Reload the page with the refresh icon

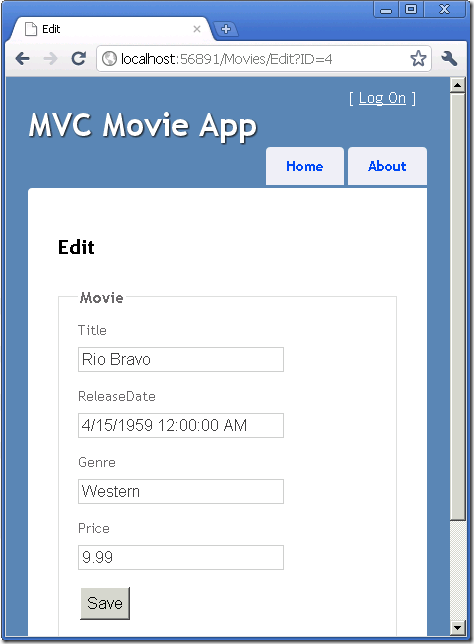(78, 59)
